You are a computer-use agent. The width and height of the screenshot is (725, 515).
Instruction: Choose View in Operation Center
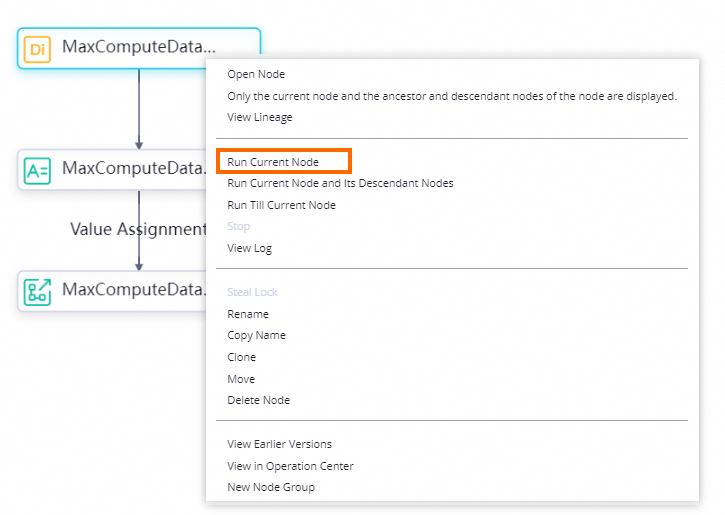pos(290,466)
